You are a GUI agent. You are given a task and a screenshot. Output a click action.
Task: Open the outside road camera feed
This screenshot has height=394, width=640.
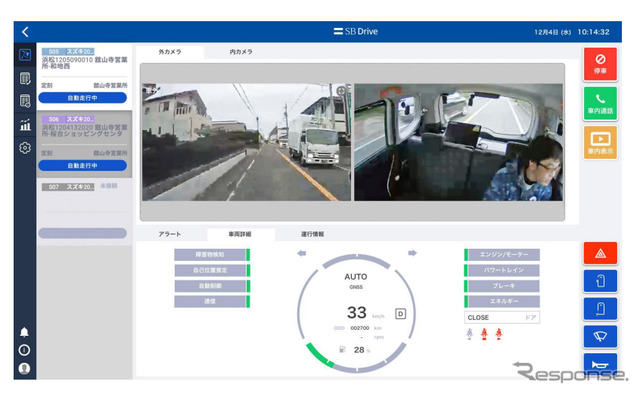[x=246, y=142]
